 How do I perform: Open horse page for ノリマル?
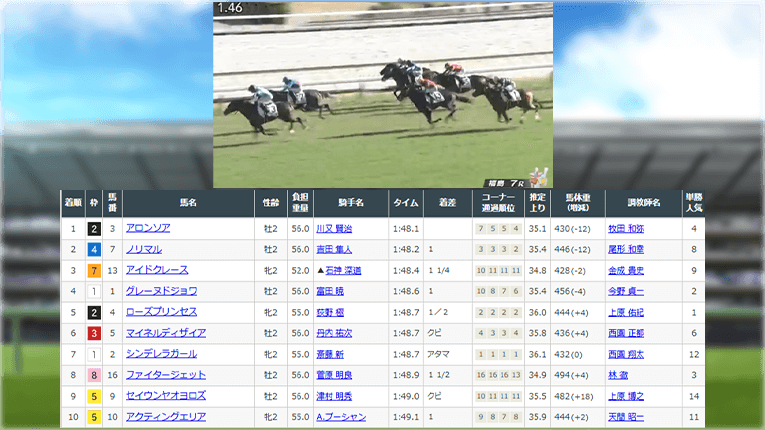click(x=143, y=249)
